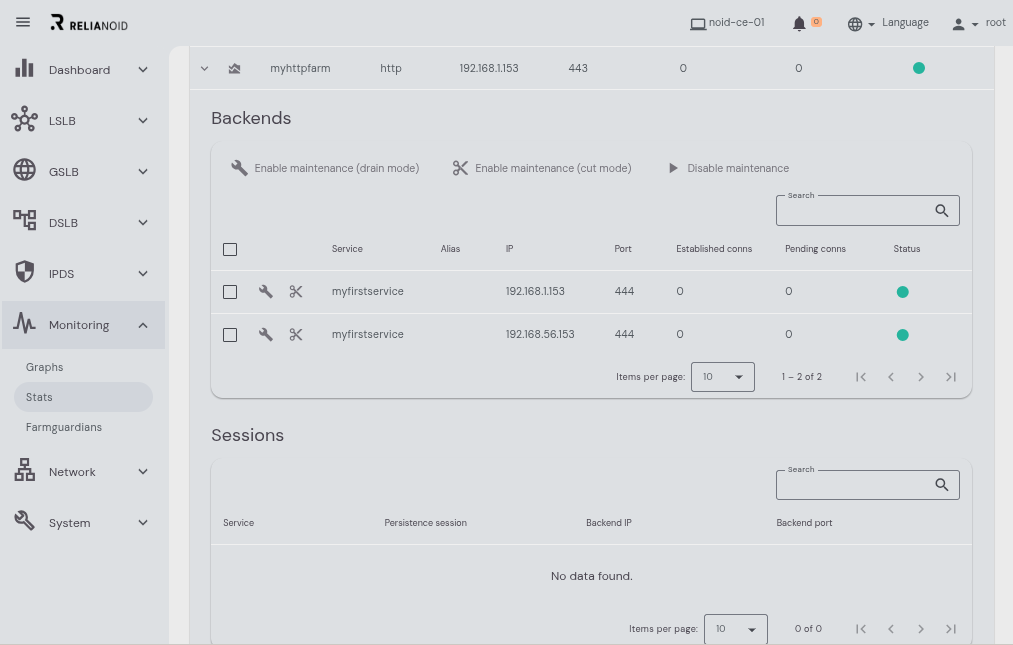Expand the LSLB menu chevron
Image resolution: width=1013 pixels, height=645 pixels.
pyautogui.click(x=143, y=121)
